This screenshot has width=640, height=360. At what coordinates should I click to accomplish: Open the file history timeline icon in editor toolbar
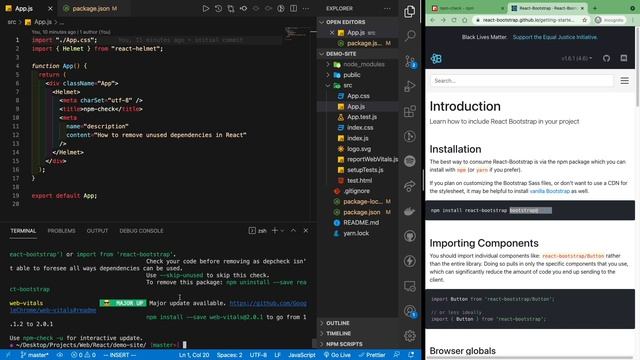(x=218, y=8)
